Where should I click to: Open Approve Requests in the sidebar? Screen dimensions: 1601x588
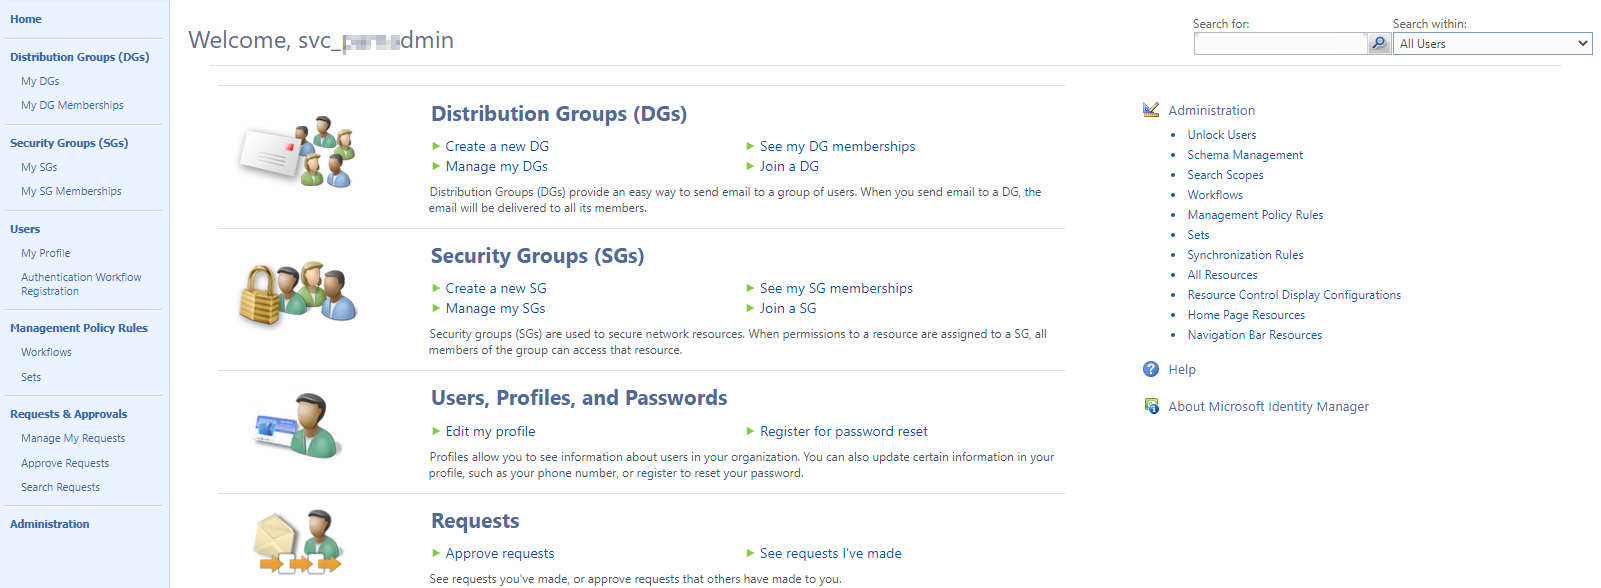tap(65, 463)
